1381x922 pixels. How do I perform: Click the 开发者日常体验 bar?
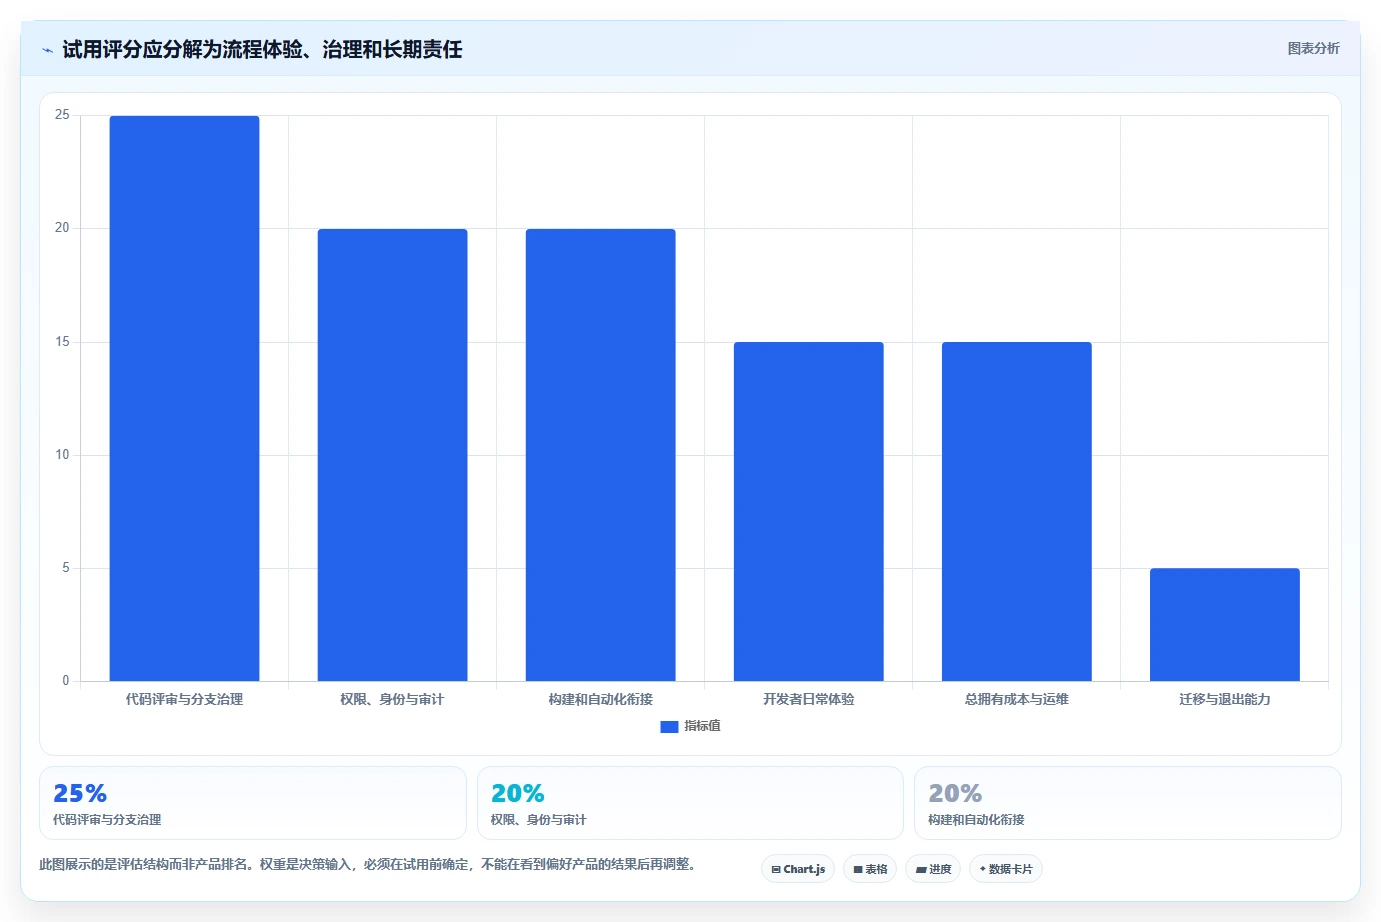point(808,511)
